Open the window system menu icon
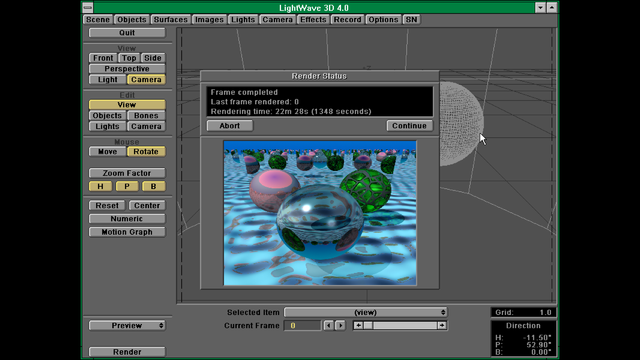 (x=88, y=8)
